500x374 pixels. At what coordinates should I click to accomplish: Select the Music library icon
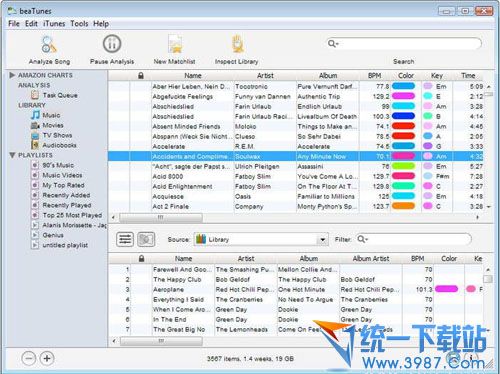click(35, 115)
